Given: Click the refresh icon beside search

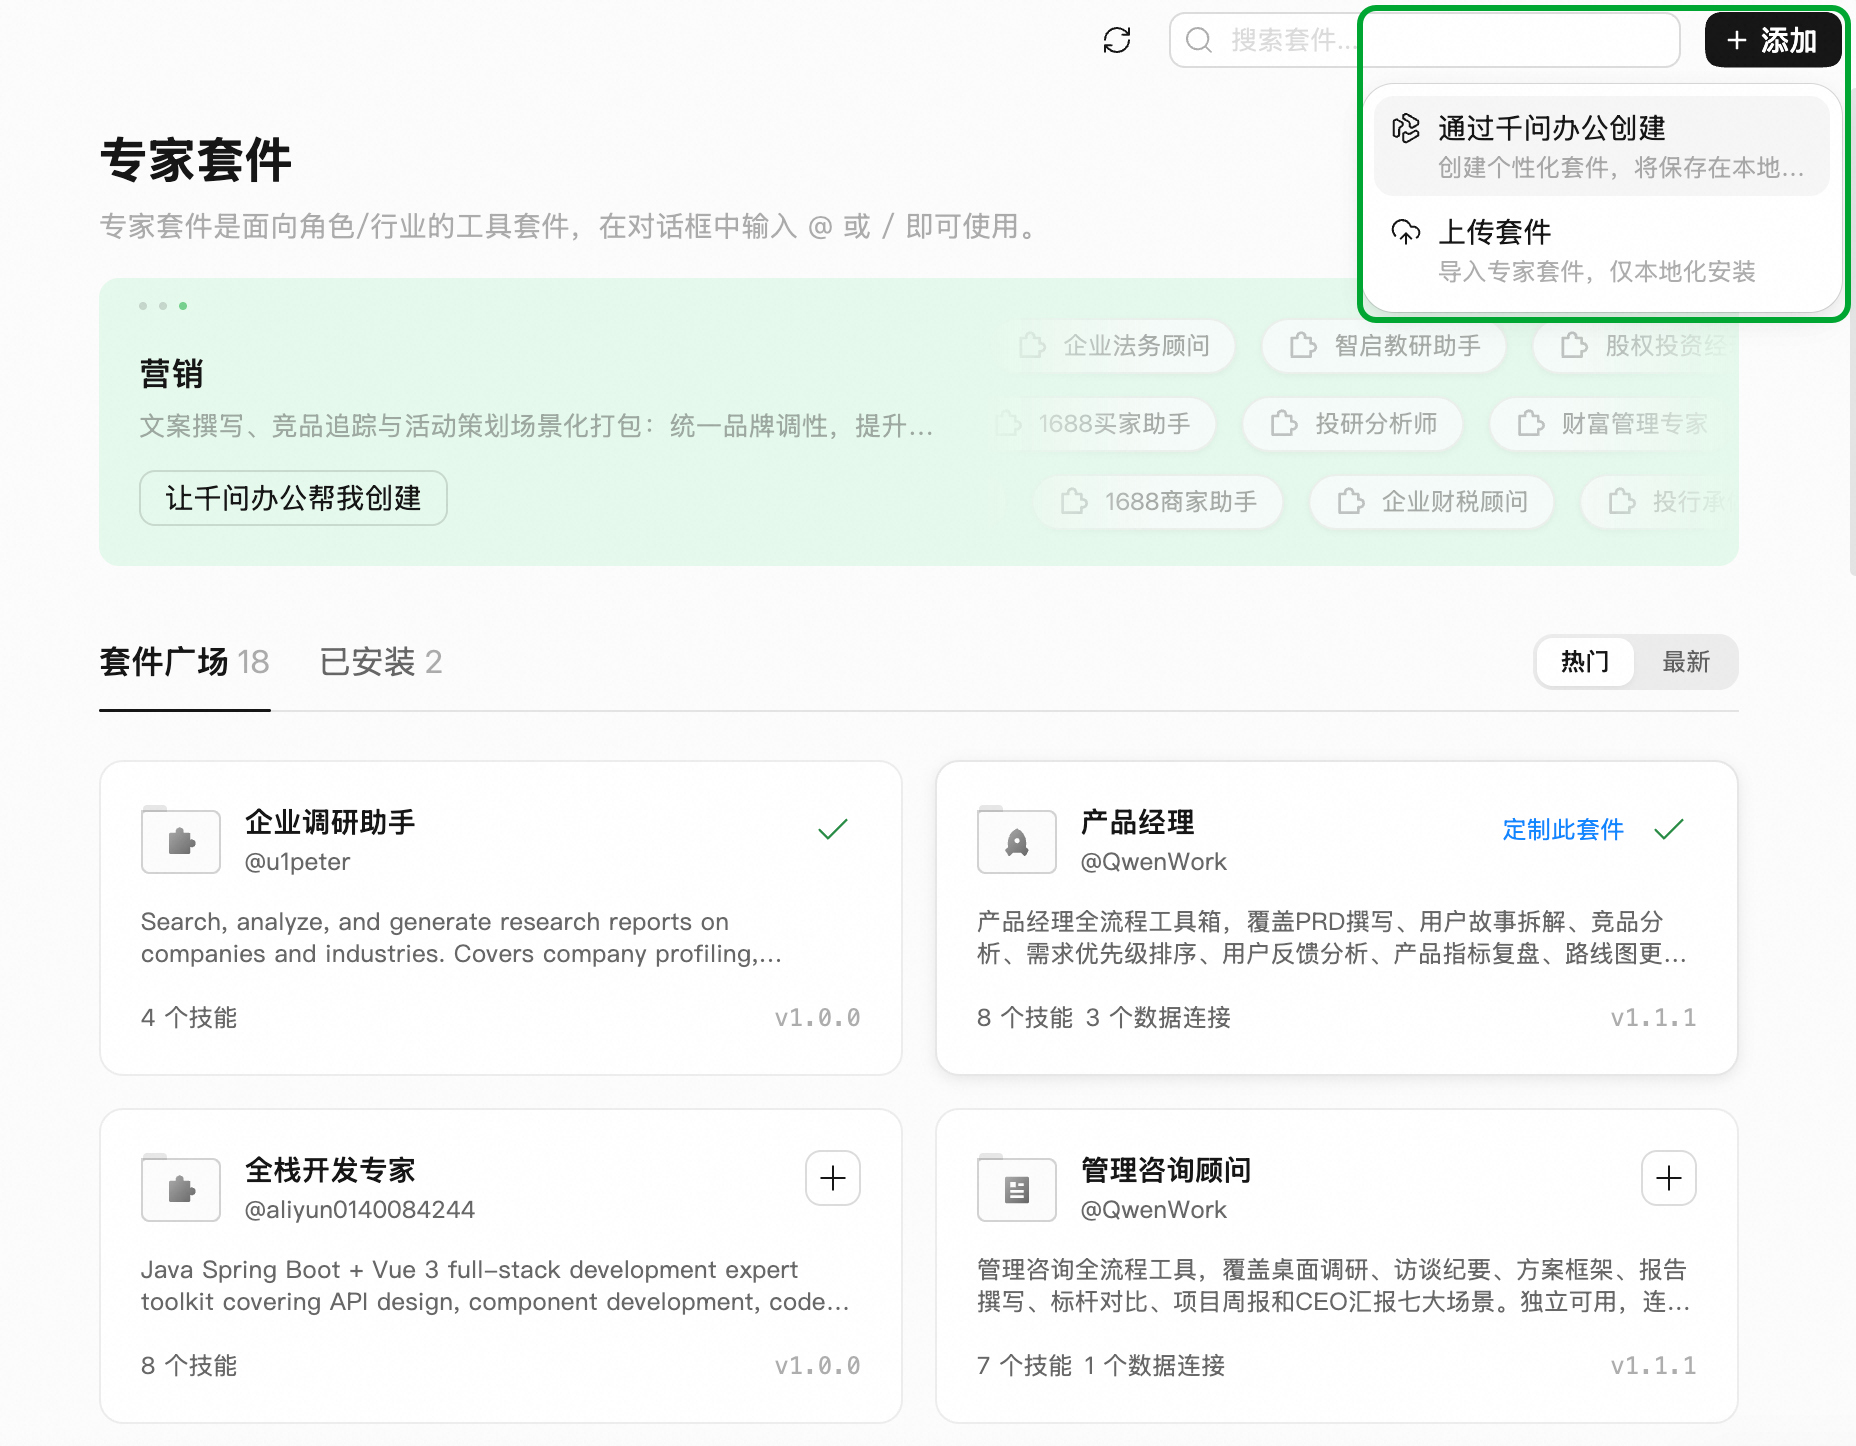Looking at the screenshot, I should point(1117,40).
